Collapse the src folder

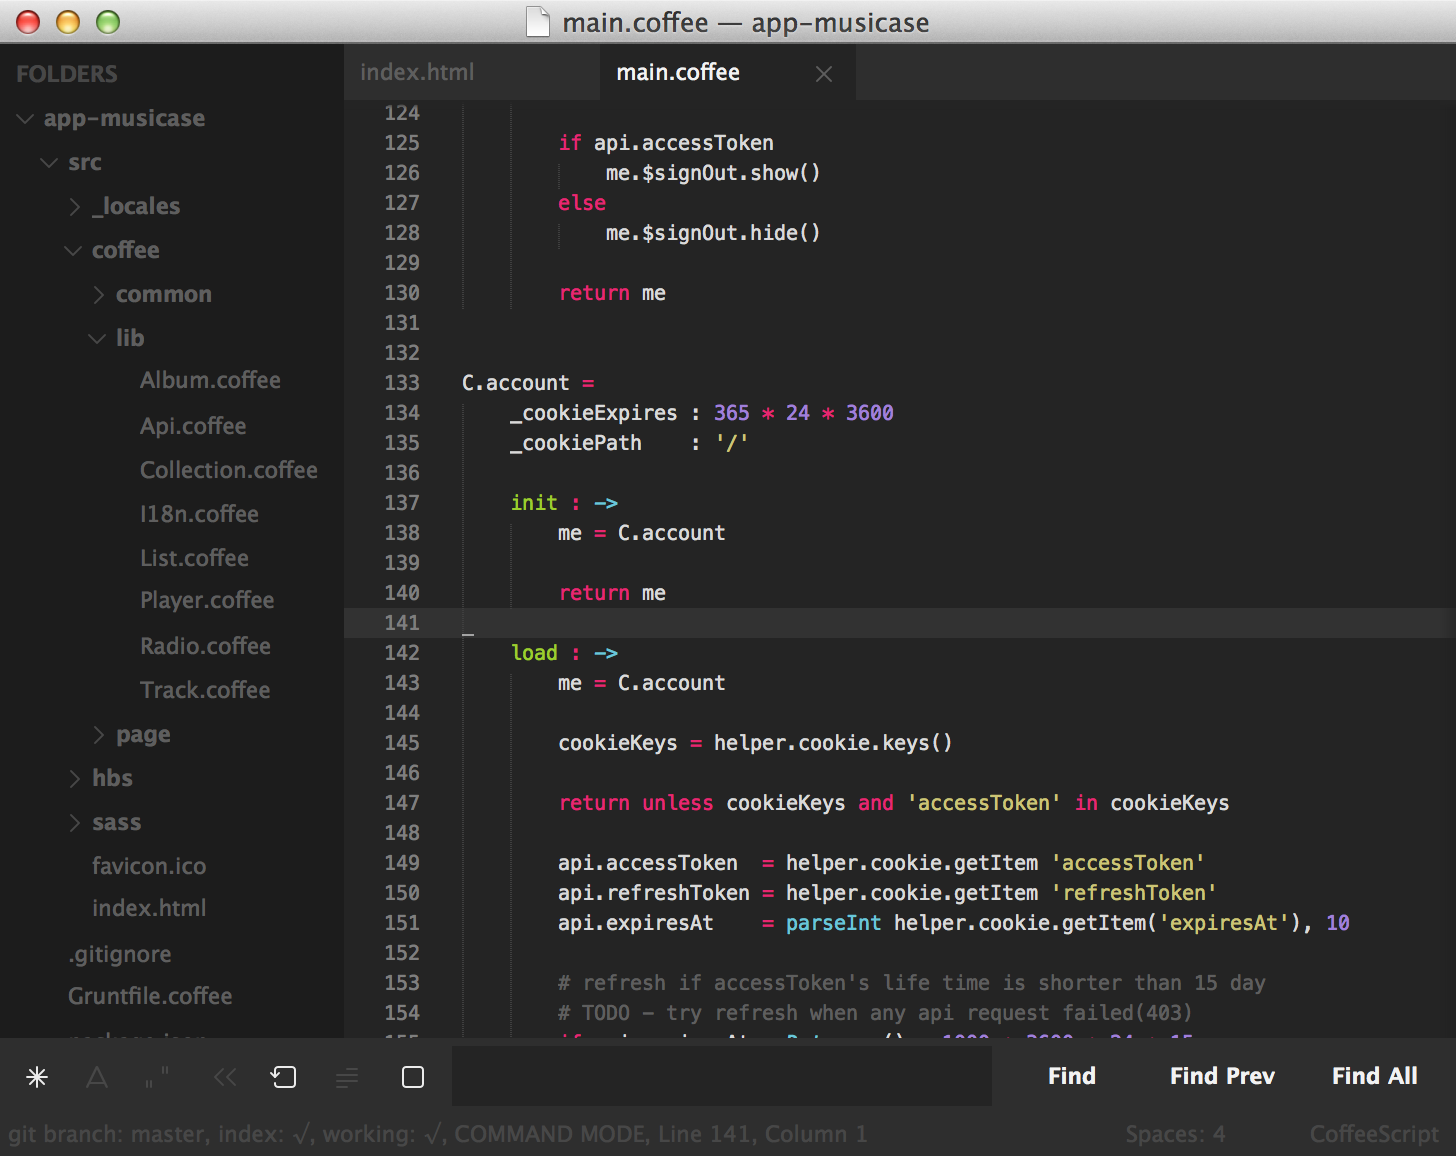(49, 162)
